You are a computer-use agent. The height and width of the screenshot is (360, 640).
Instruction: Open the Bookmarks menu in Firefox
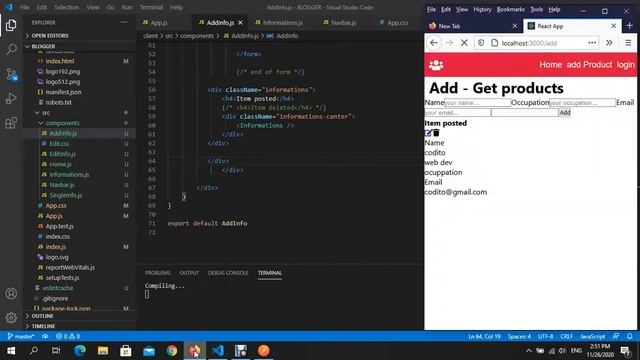[x=510, y=9]
